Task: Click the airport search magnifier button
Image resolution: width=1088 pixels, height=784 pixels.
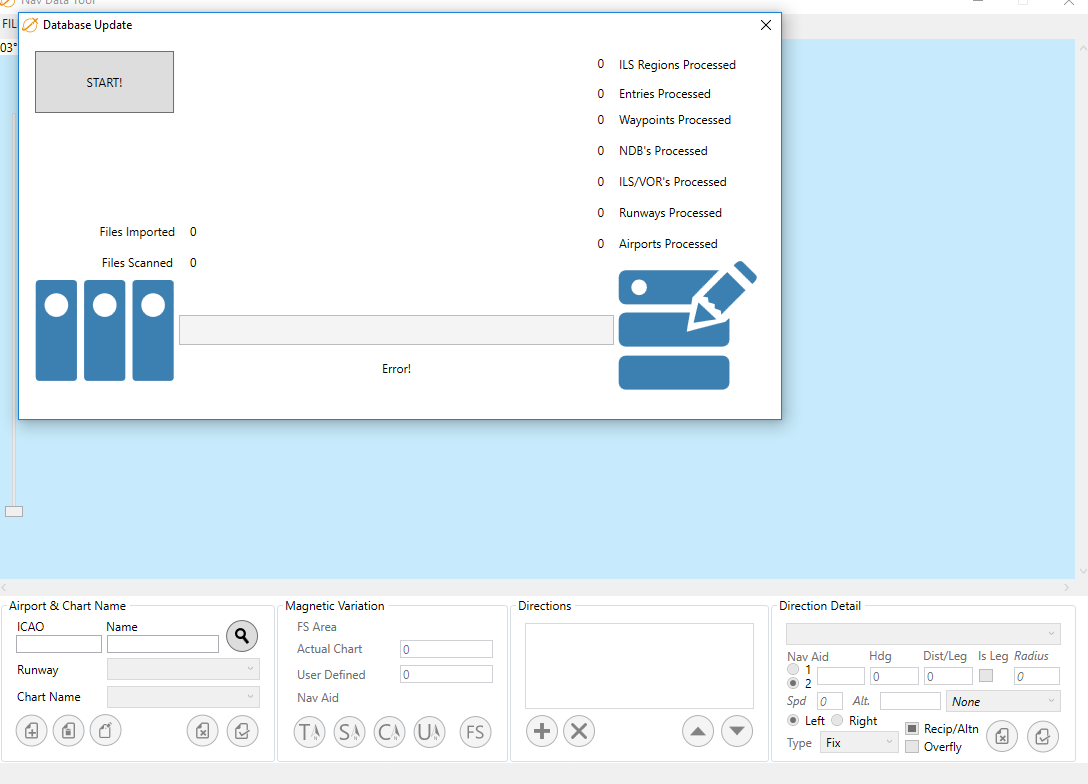Action: pos(242,635)
